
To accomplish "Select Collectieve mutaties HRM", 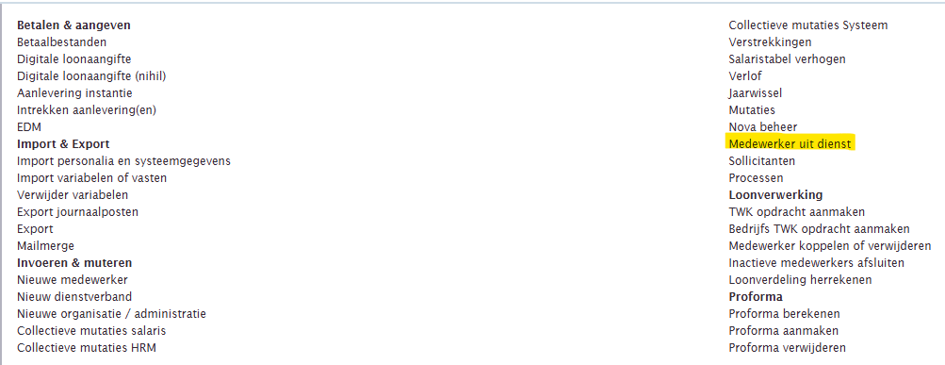I will 87,348.
